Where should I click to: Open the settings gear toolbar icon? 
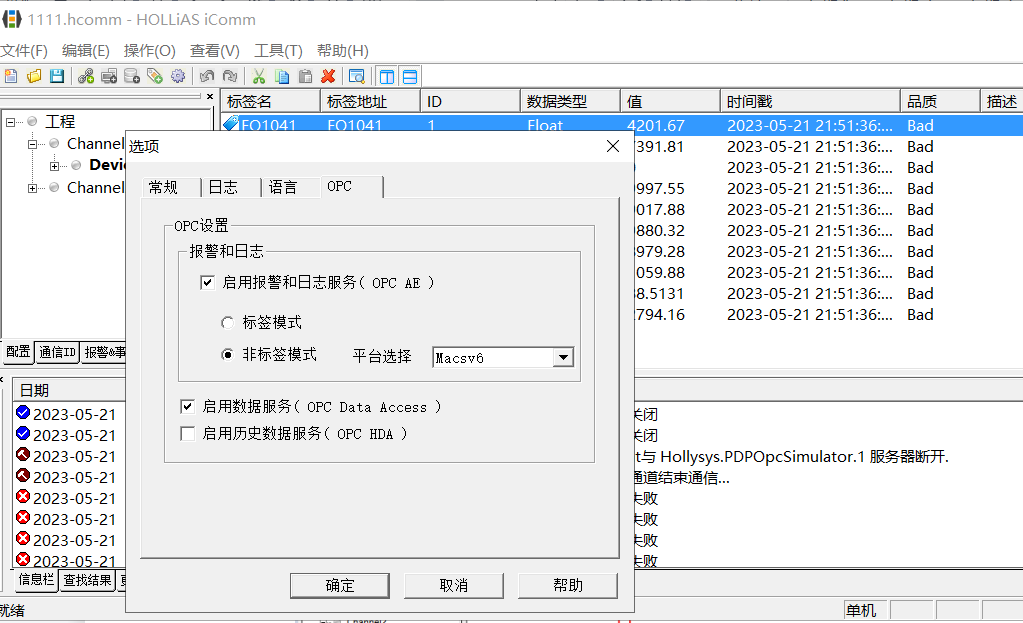coord(177,75)
